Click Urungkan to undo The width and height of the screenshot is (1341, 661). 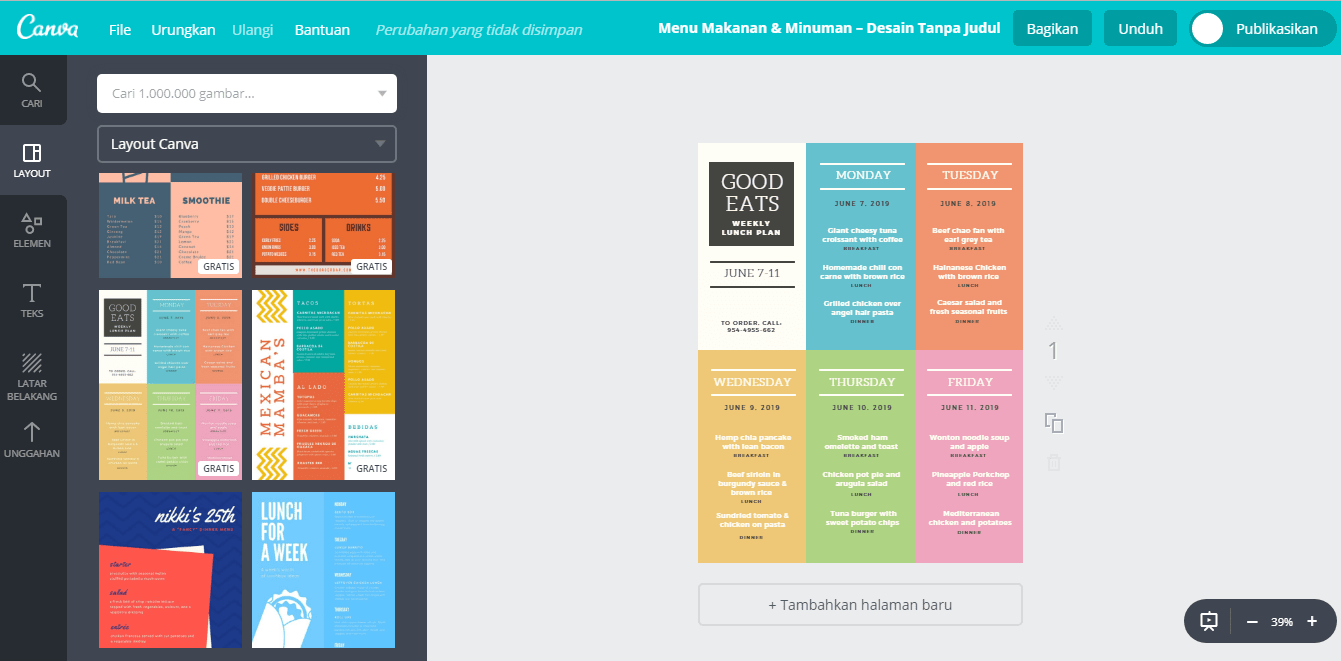click(183, 29)
